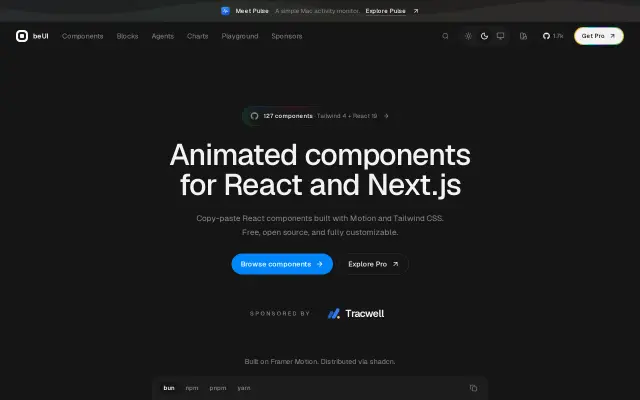The height and width of the screenshot is (400, 640).
Task: Click the Meet Pulse banner text
Action: [252, 11]
